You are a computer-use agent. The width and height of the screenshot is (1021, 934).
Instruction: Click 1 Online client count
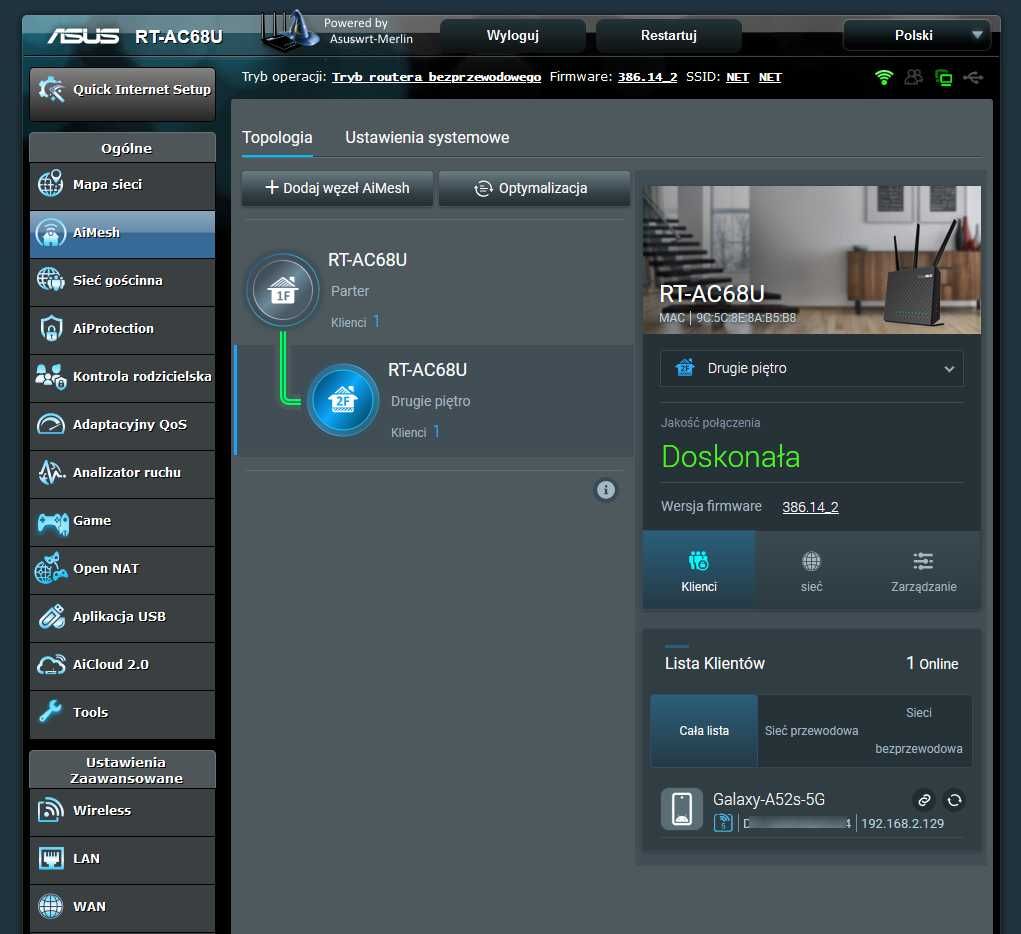tap(932, 663)
